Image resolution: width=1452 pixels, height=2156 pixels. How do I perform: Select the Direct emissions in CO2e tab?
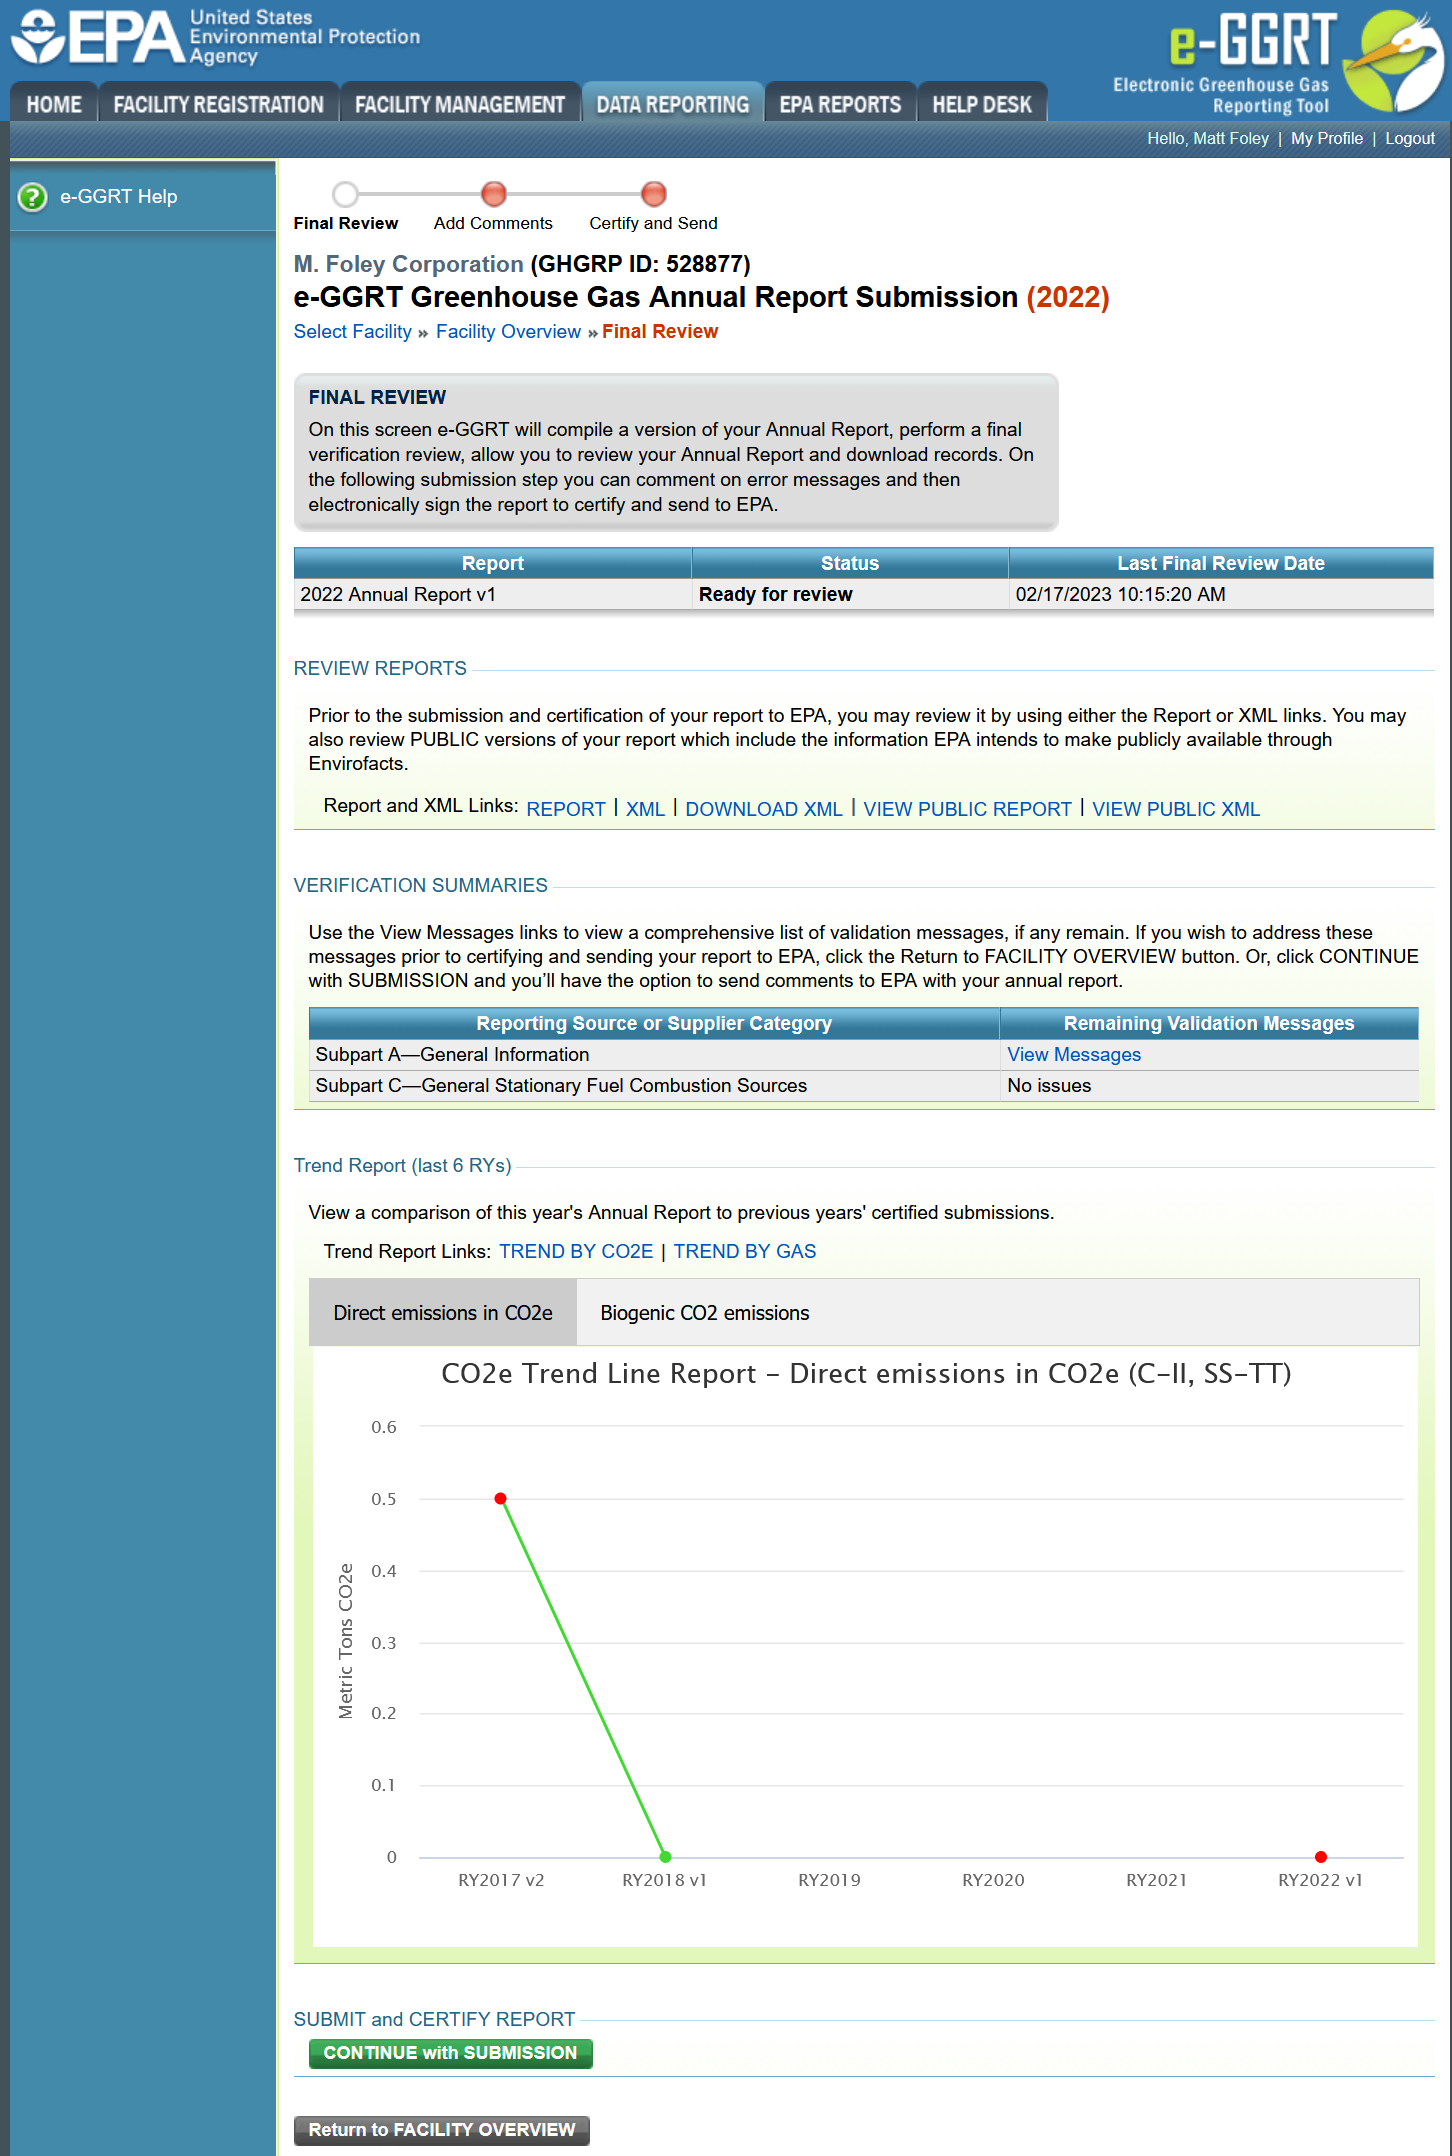coord(443,1313)
